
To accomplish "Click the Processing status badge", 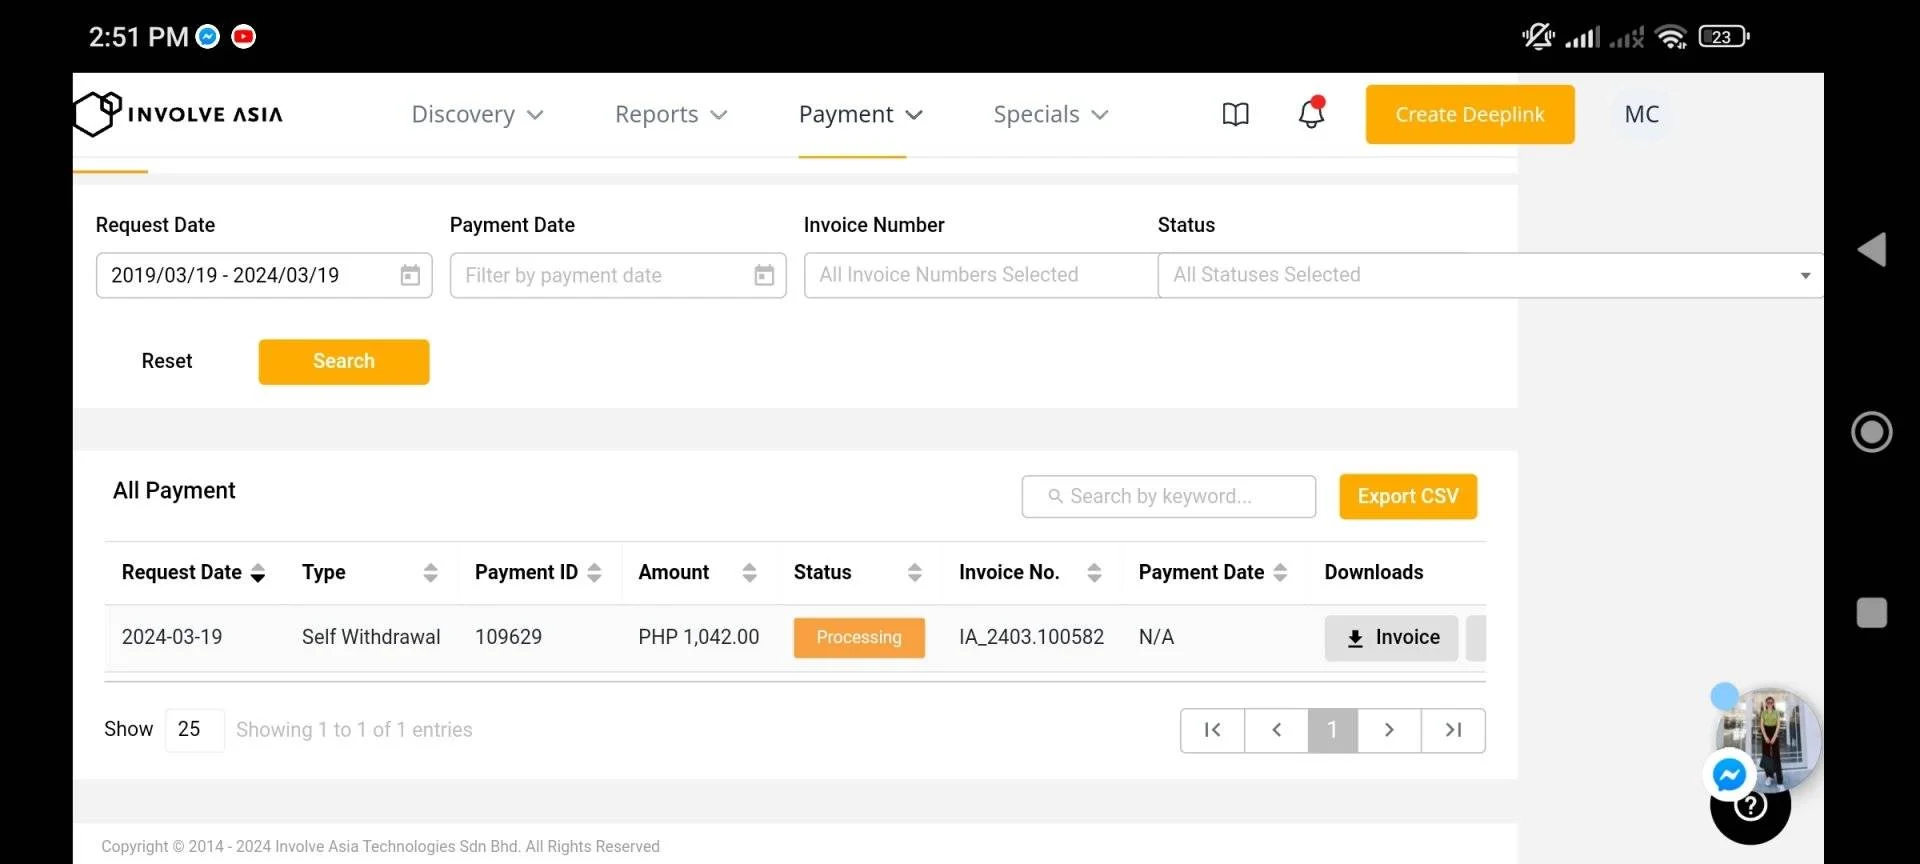I will [859, 638].
